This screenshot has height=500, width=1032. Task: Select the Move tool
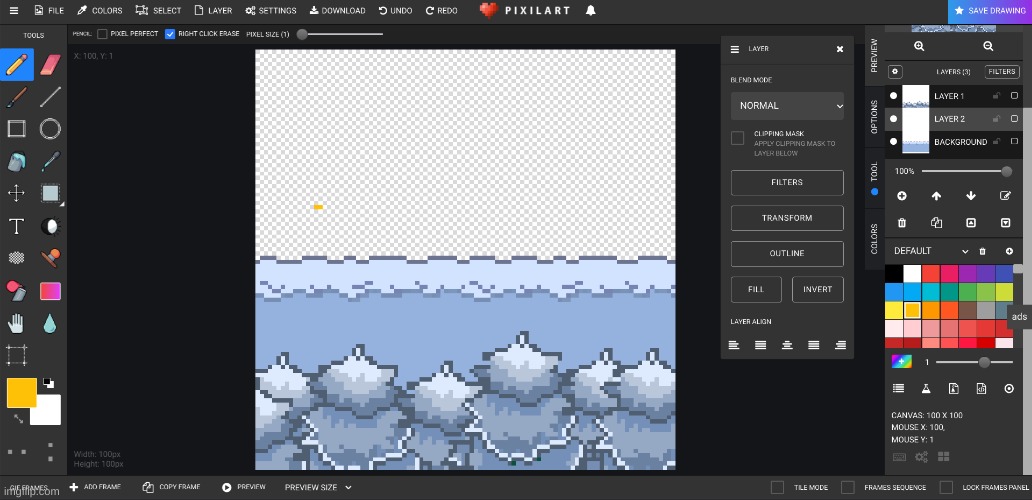coord(16,193)
